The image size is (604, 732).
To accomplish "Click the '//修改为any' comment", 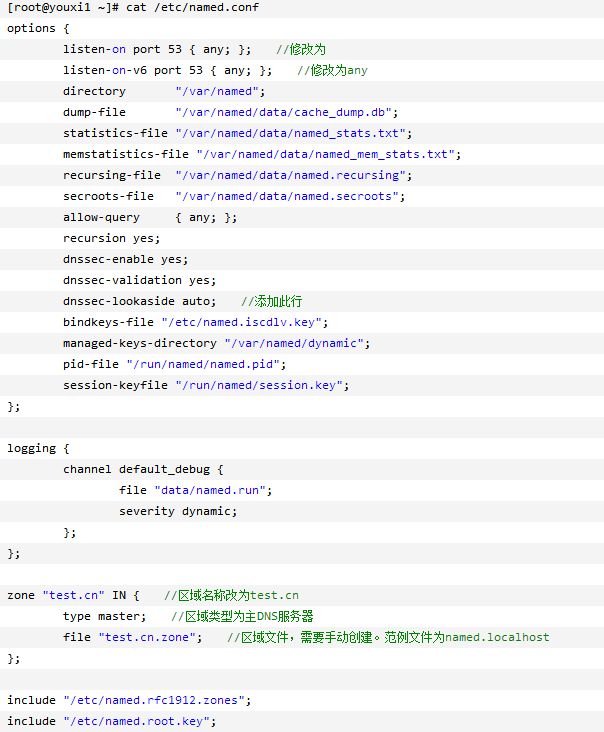I will 332,70.
